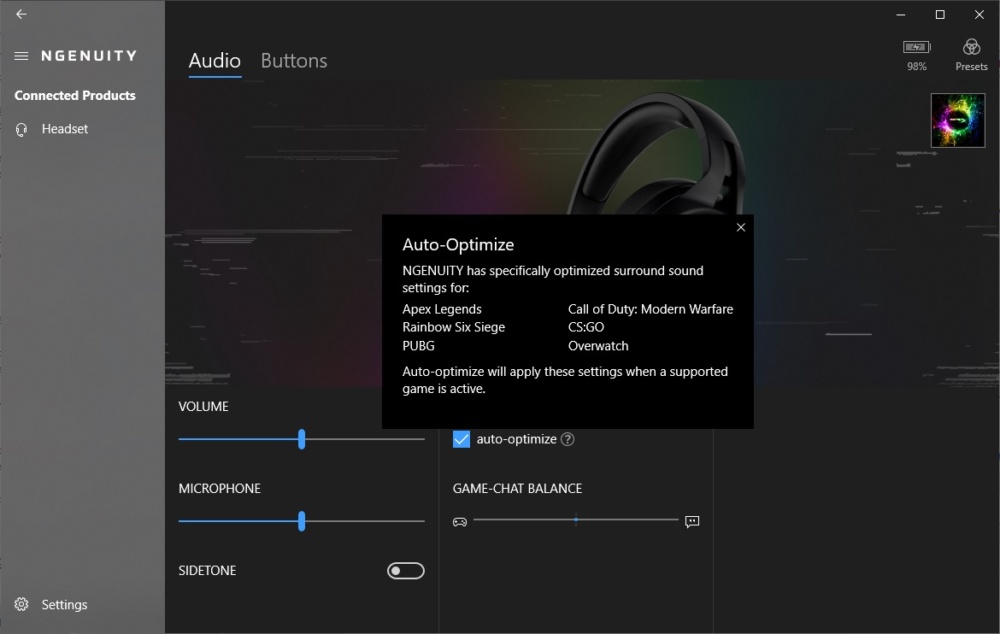Click the GAME-CHAT BALANCE label
This screenshot has height=634, width=1000.
point(517,489)
